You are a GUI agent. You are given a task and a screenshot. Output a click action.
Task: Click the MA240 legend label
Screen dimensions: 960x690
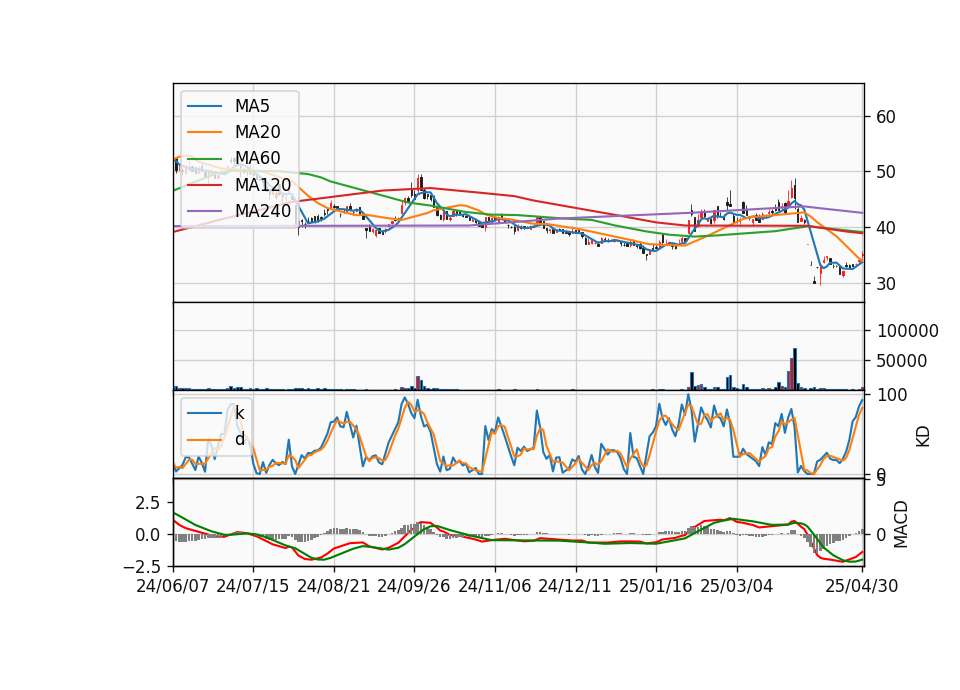click(263, 211)
